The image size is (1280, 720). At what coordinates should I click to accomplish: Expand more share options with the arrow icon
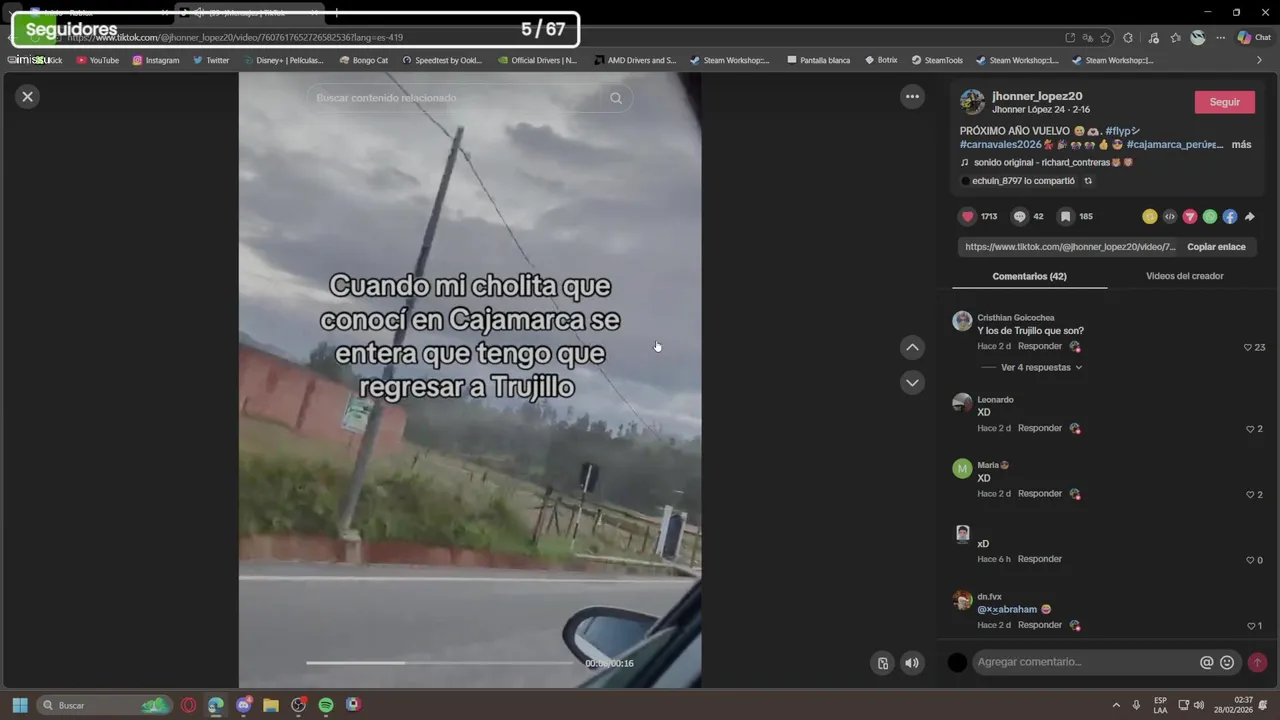tap(1250, 216)
